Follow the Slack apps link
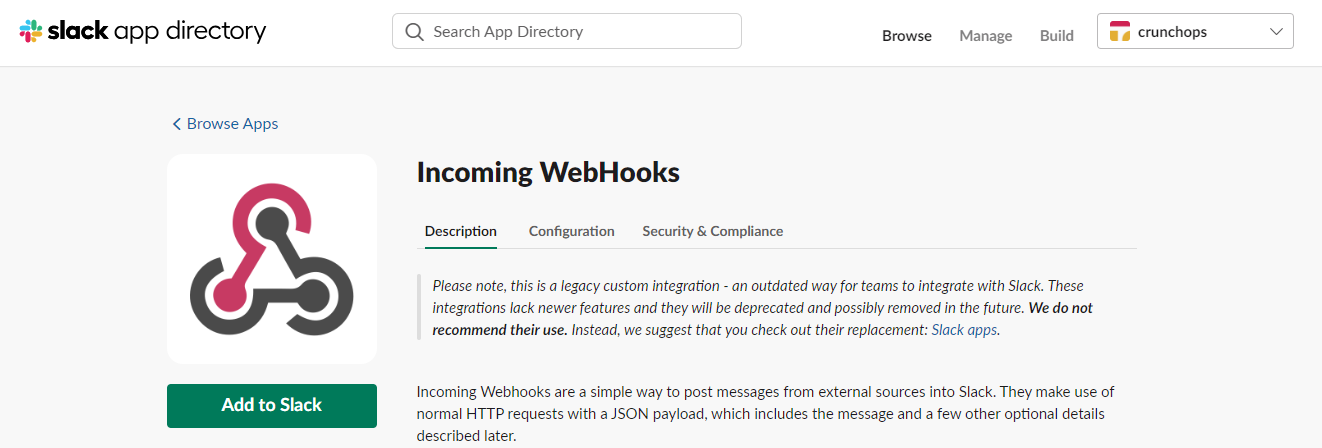The image size is (1322, 448). [964, 329]
